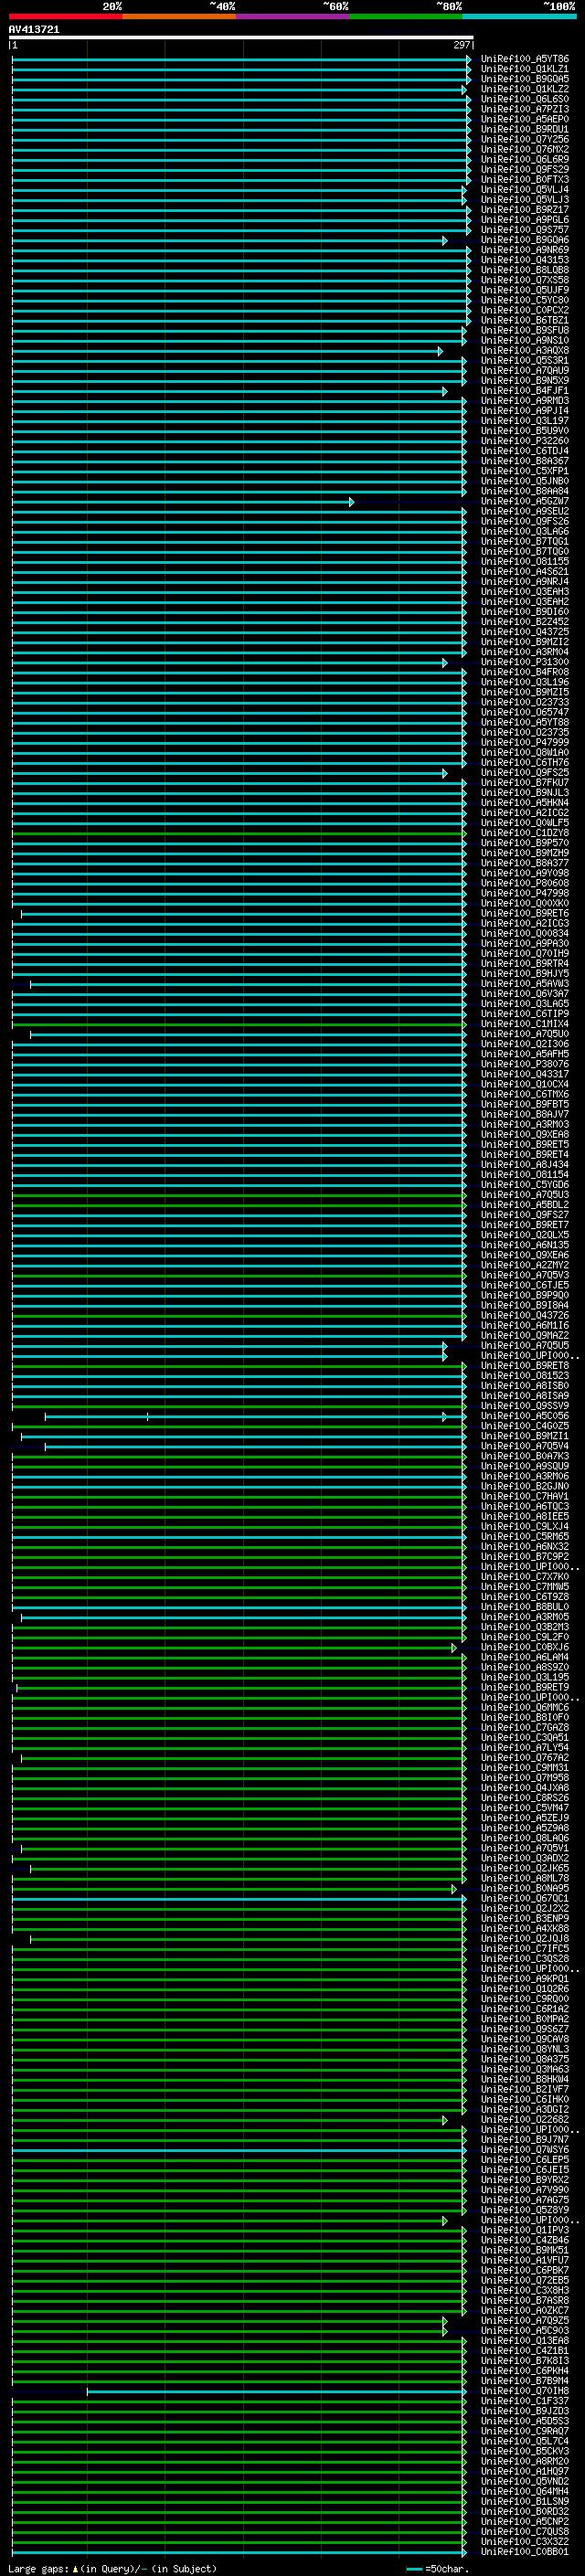Image resolution: width=585 pixels, height=2576 pixels.
Task: Select UniRef100_Q6MMC6 label
Action: [x=525, y=1708]
